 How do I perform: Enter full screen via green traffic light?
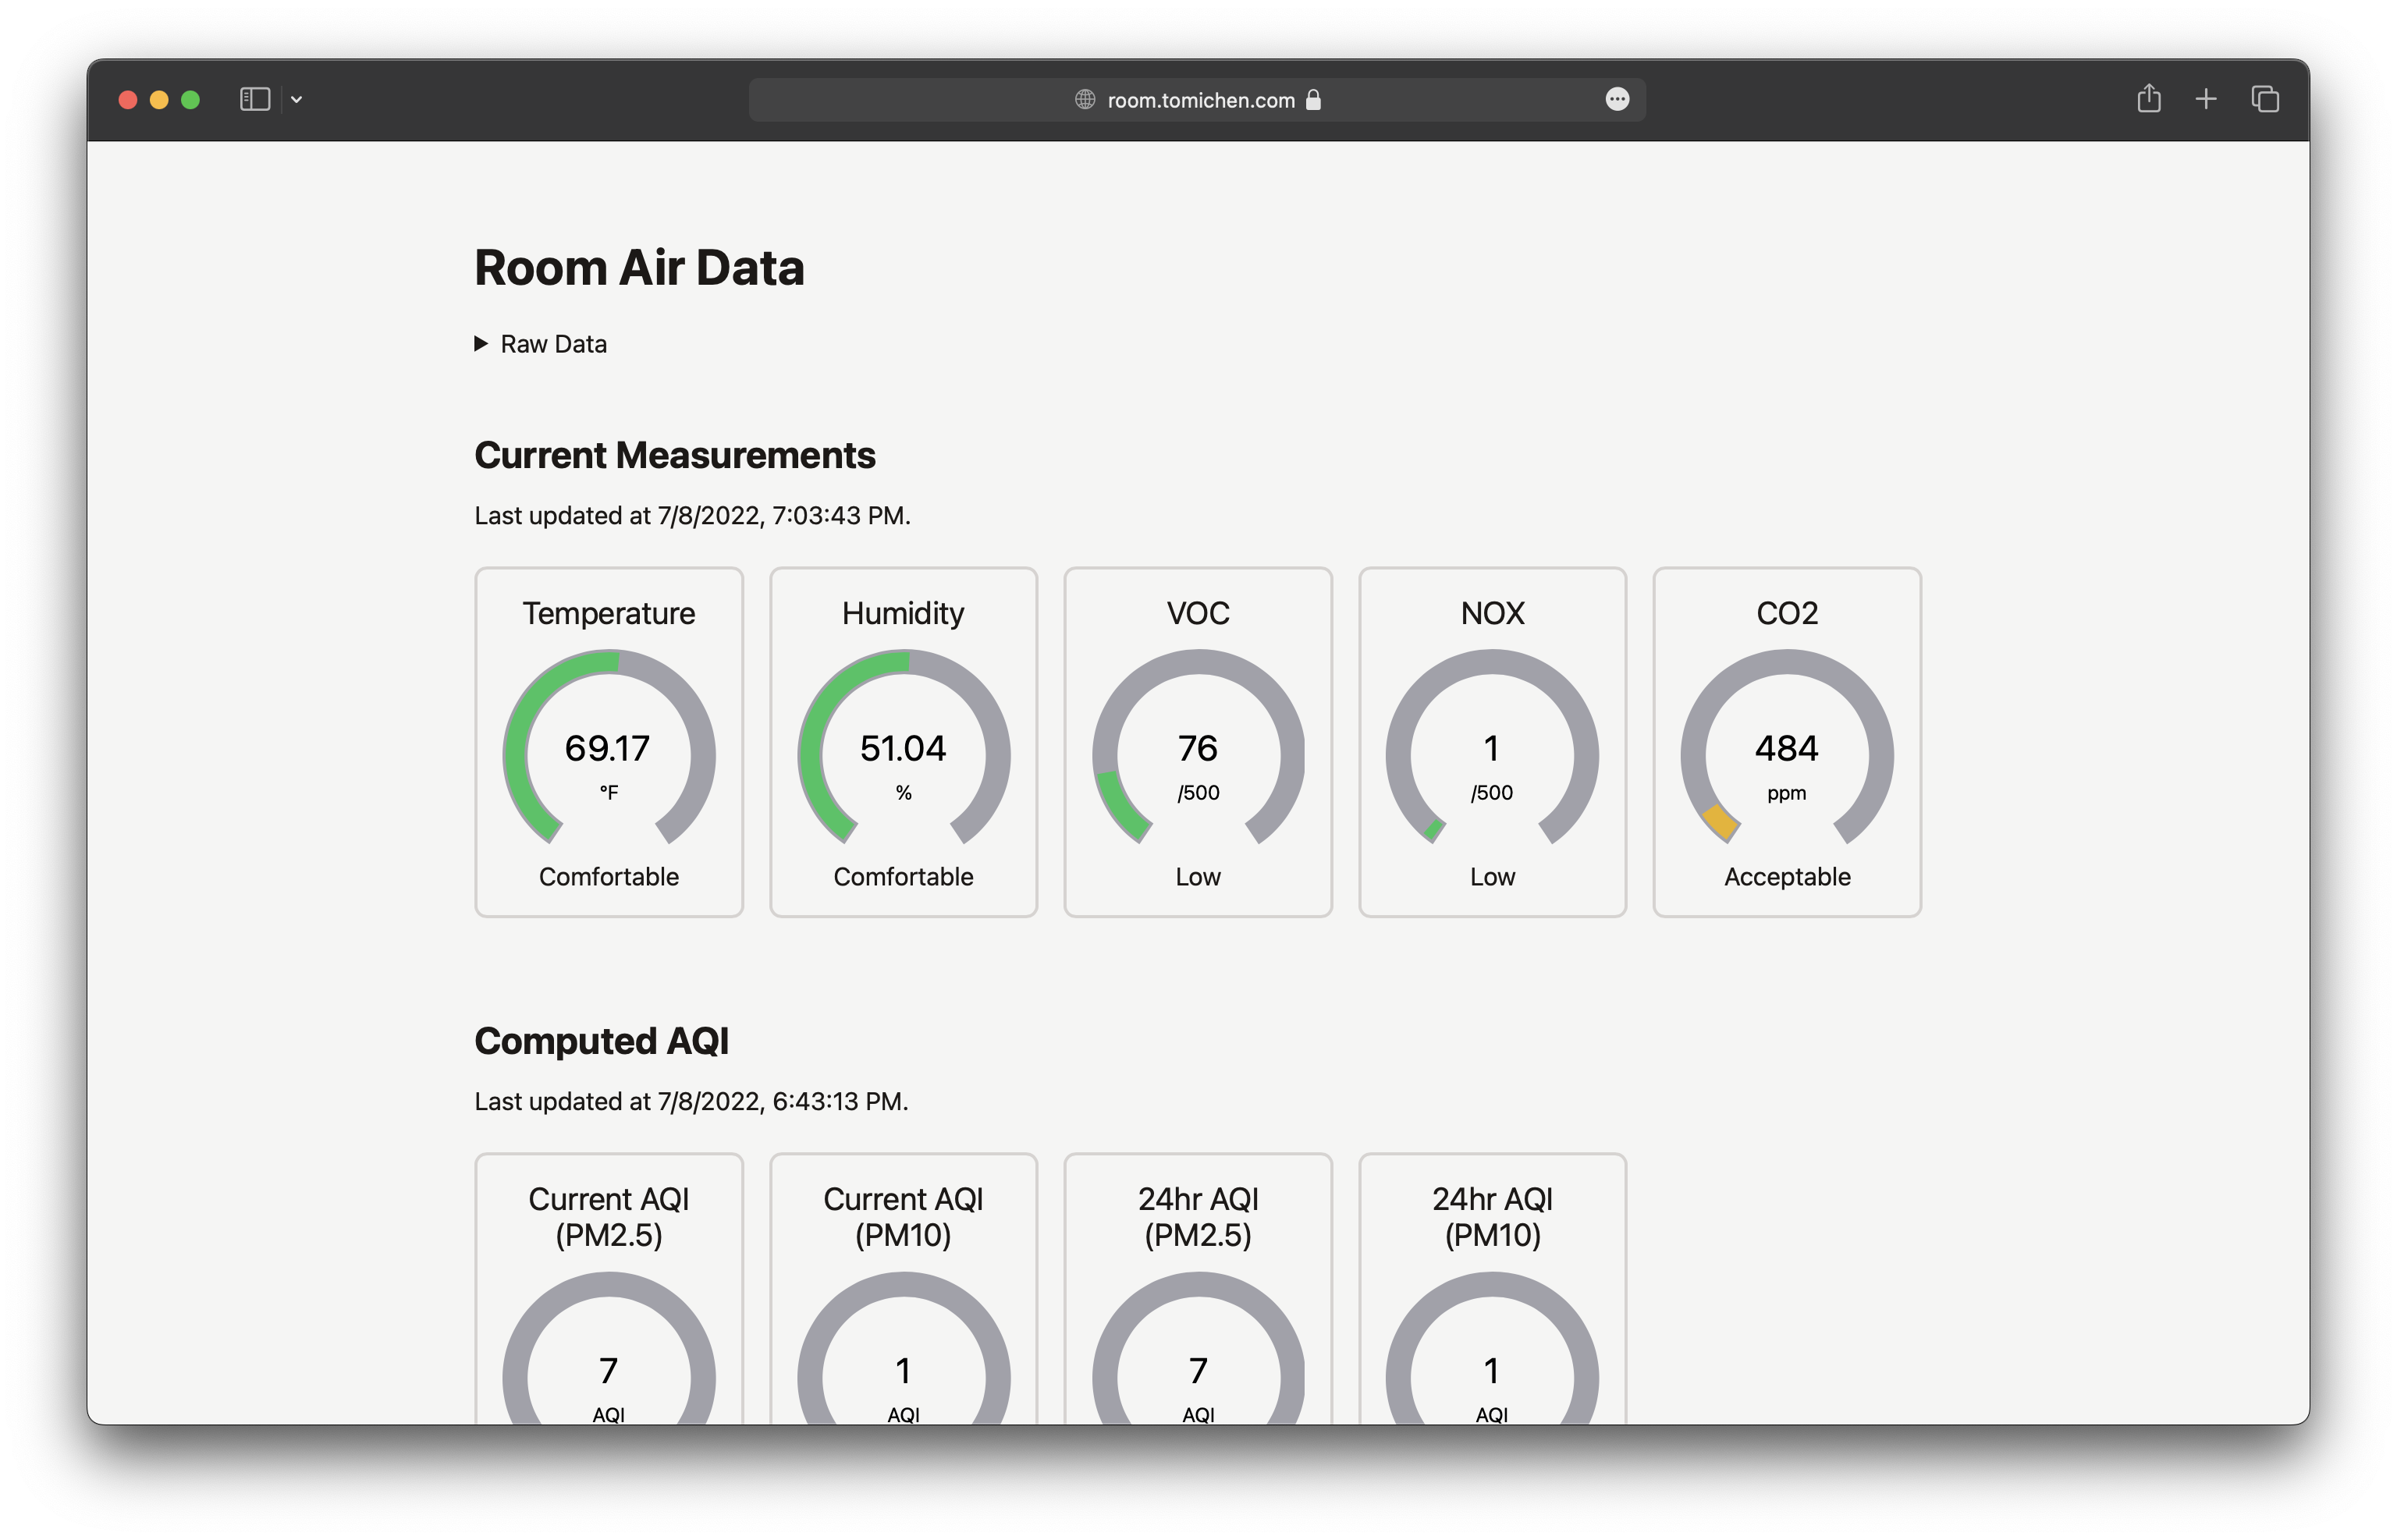(x=191, y=100)
